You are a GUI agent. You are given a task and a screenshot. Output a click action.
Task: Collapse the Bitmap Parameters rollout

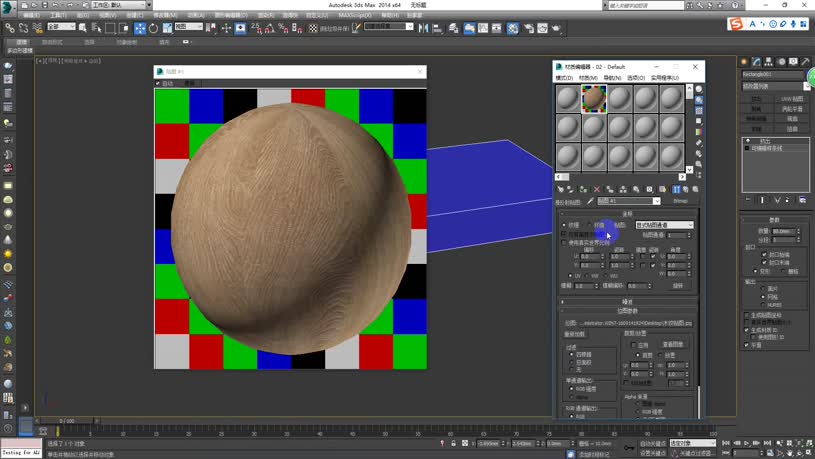coord(627,311)
